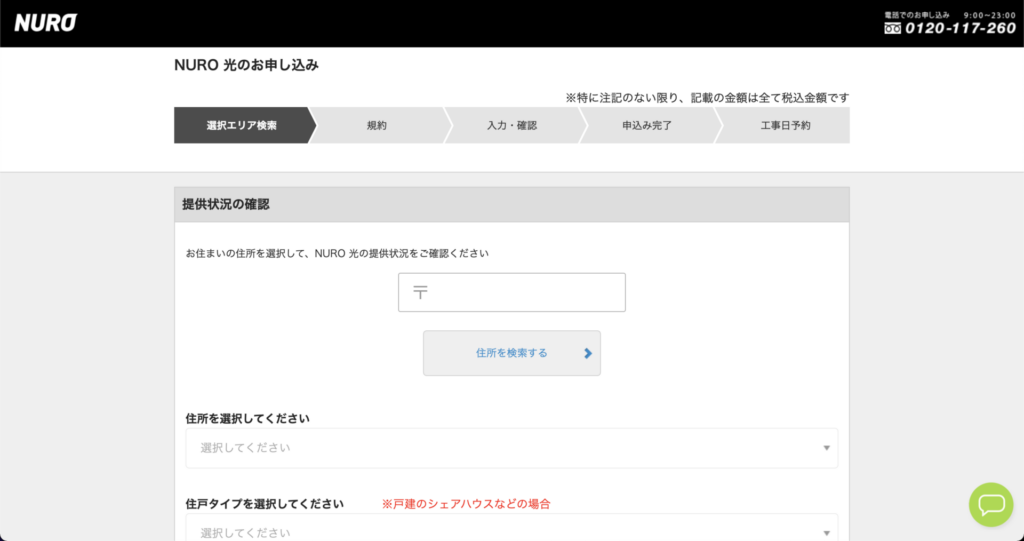Click the 〒 postal mark symbol

pos(421,292)
